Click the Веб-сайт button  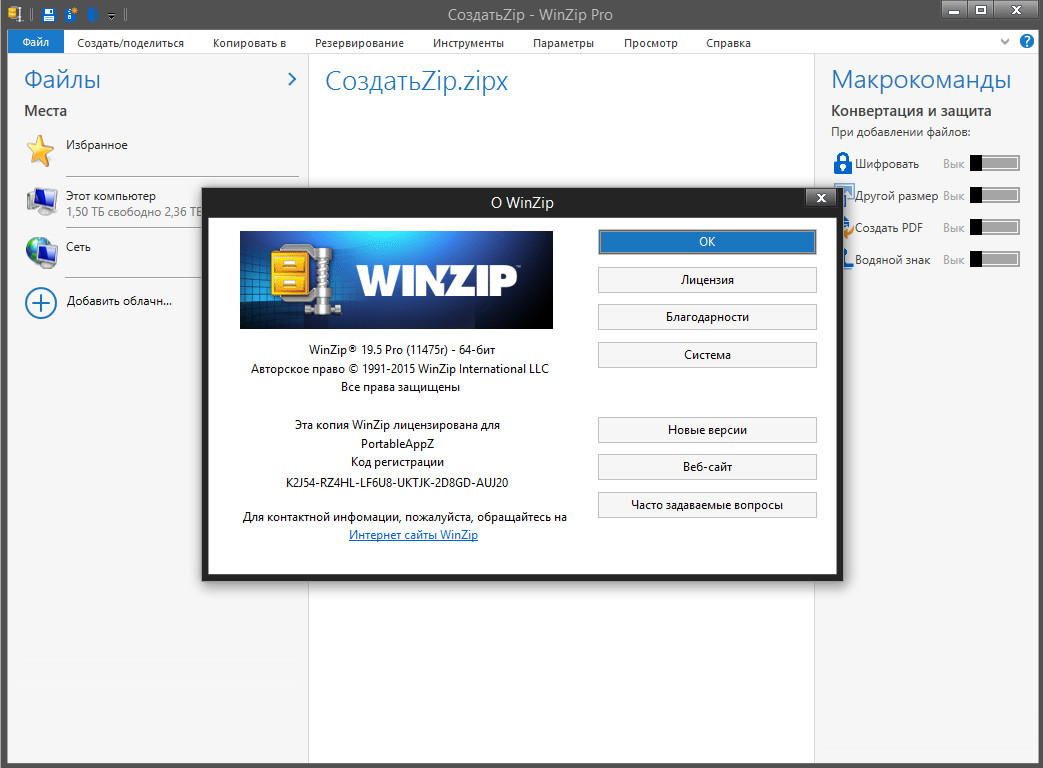[x=707, y=467]
